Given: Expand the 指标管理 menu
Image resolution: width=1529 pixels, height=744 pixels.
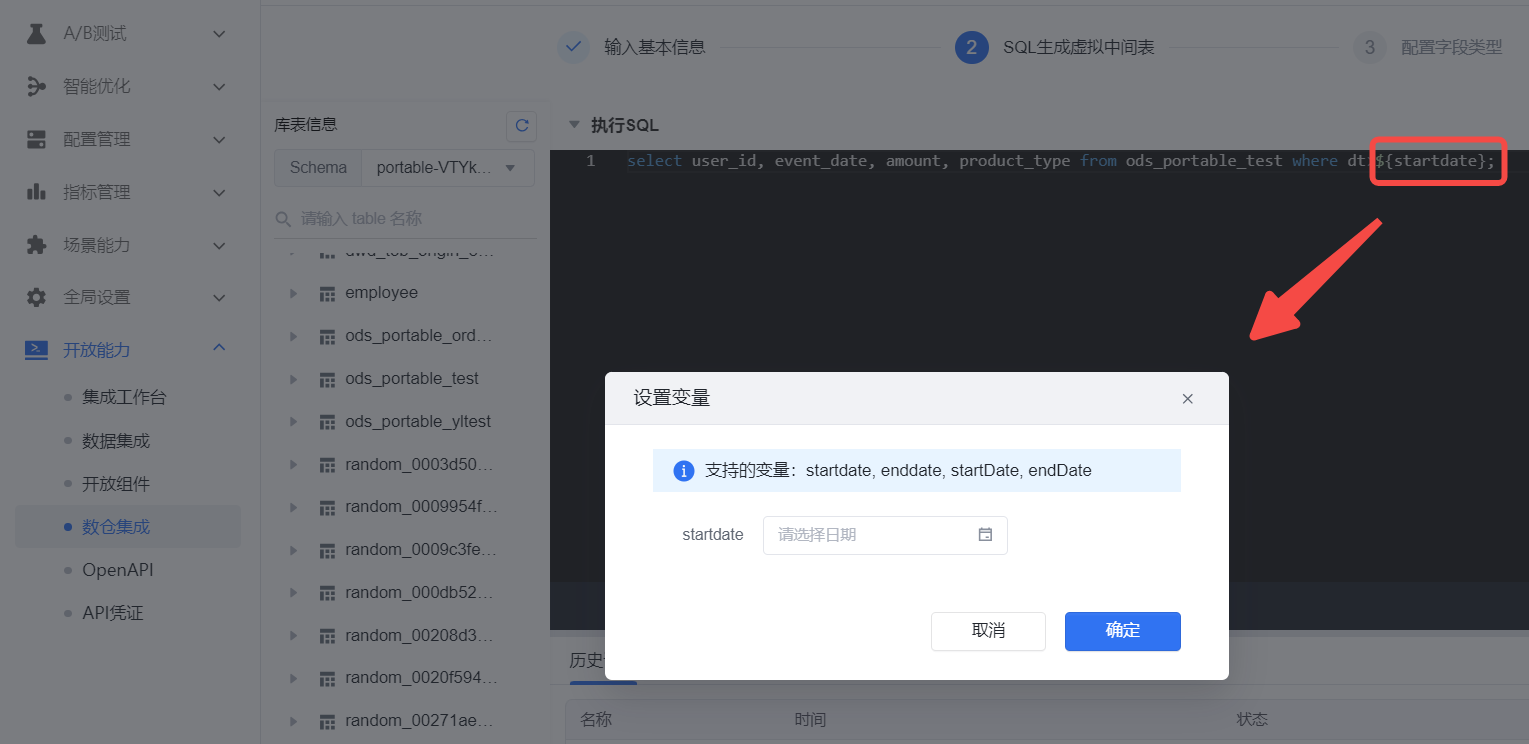Looking at the screenshot, I should pyautogui.click(x=220, y=192).
